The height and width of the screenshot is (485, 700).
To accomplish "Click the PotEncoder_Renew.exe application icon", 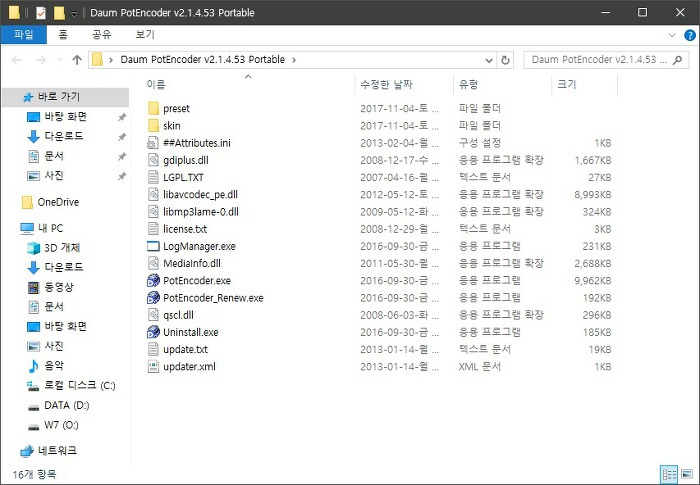I will 153,297.
